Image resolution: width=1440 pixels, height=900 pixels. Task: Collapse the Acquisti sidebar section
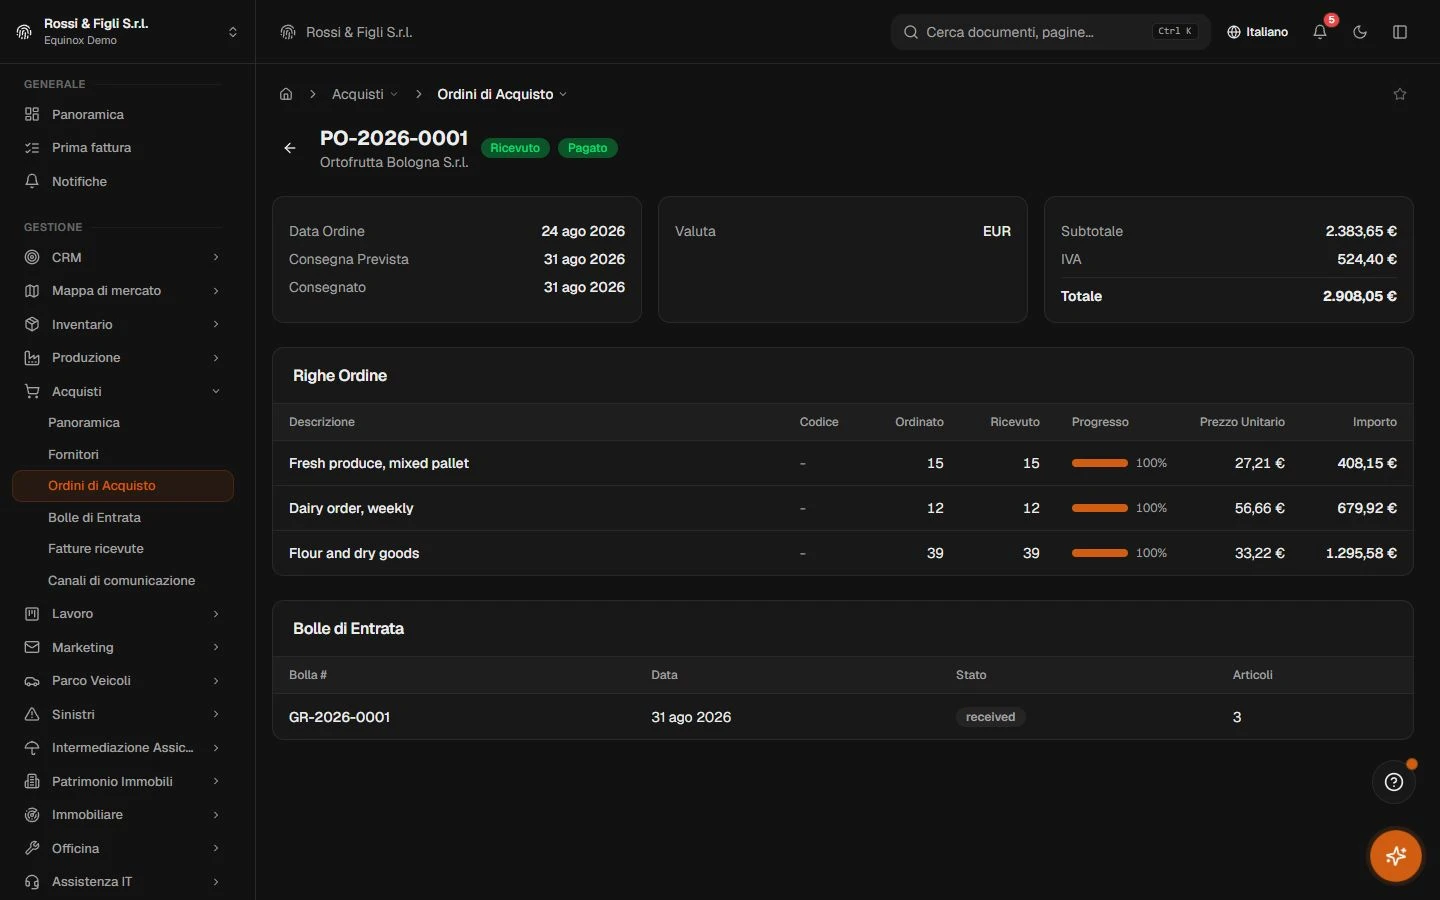[123, 391]
